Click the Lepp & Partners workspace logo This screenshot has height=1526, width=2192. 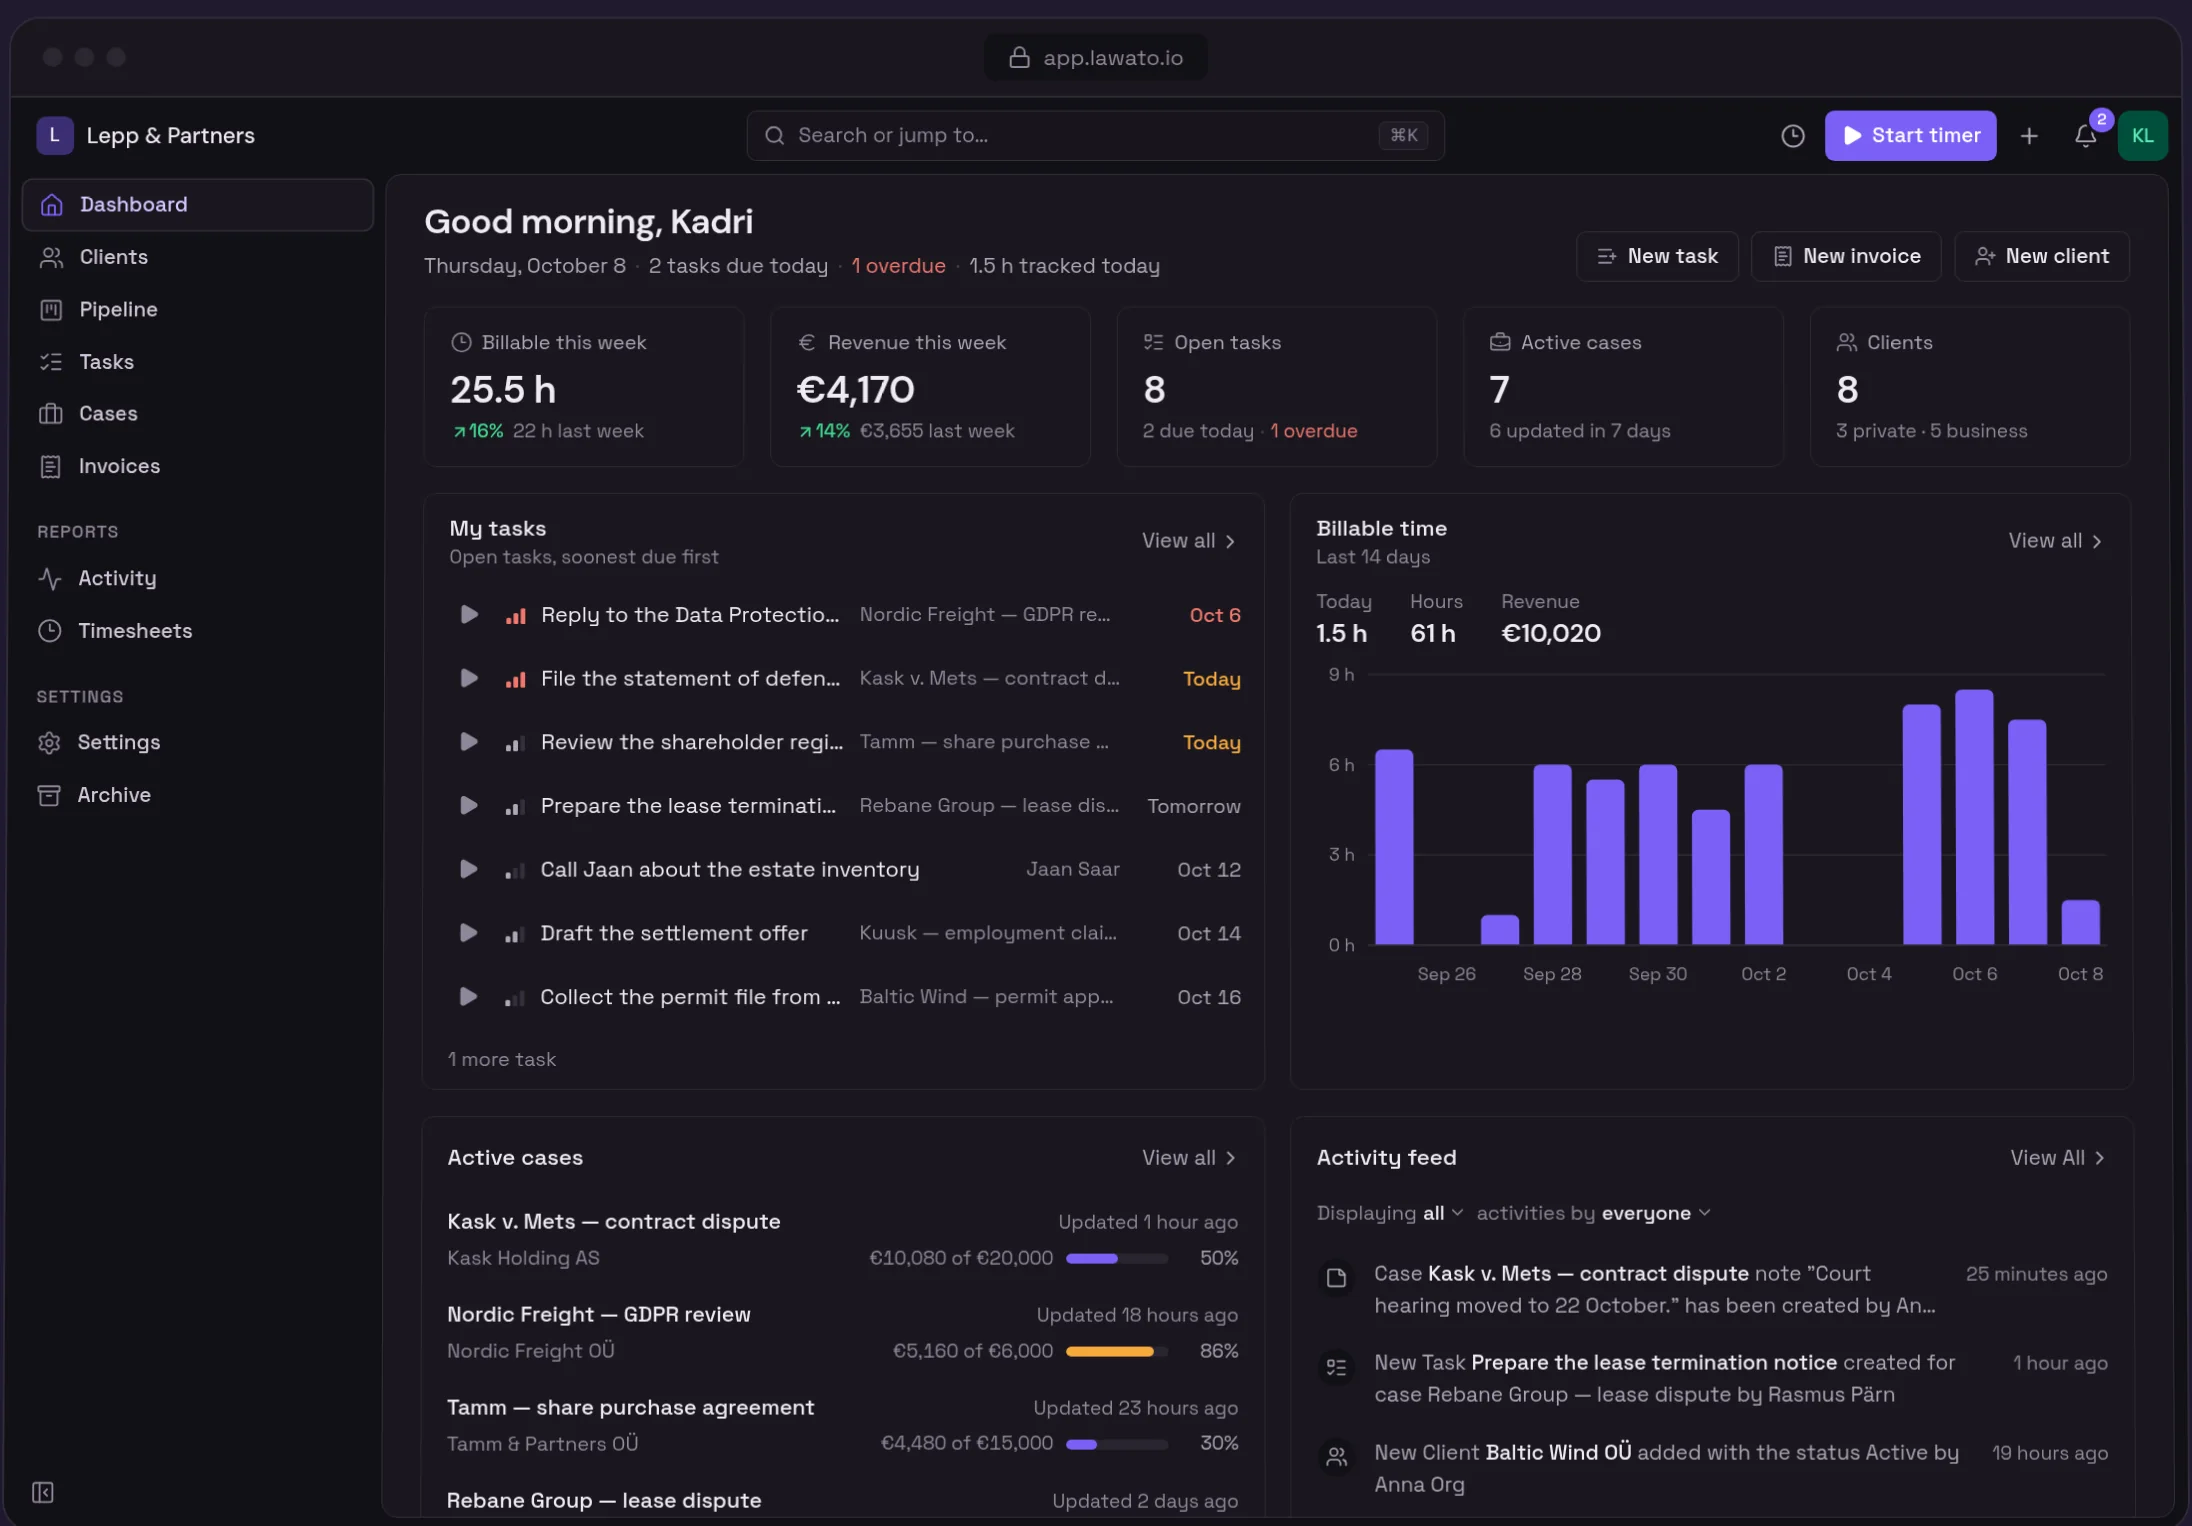point(55,135)
